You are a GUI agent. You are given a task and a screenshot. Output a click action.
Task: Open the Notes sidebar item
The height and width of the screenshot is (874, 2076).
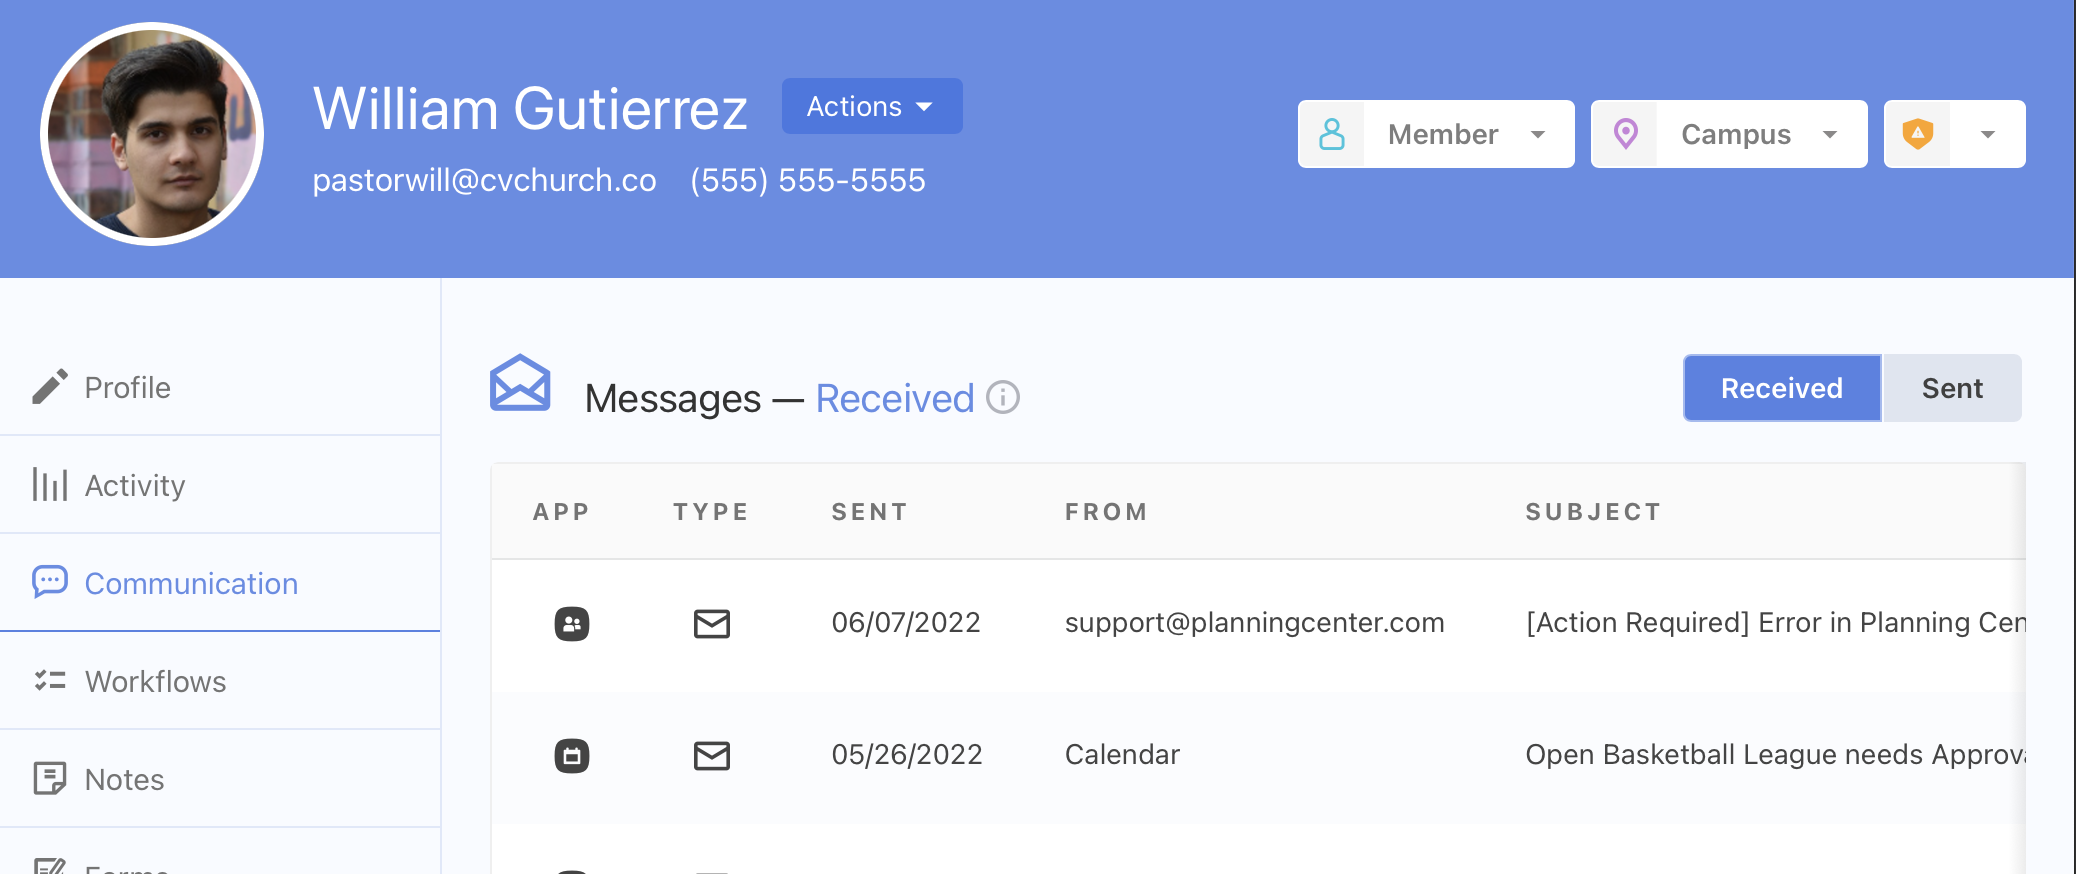pyautogui.click(x=220, y=779)
